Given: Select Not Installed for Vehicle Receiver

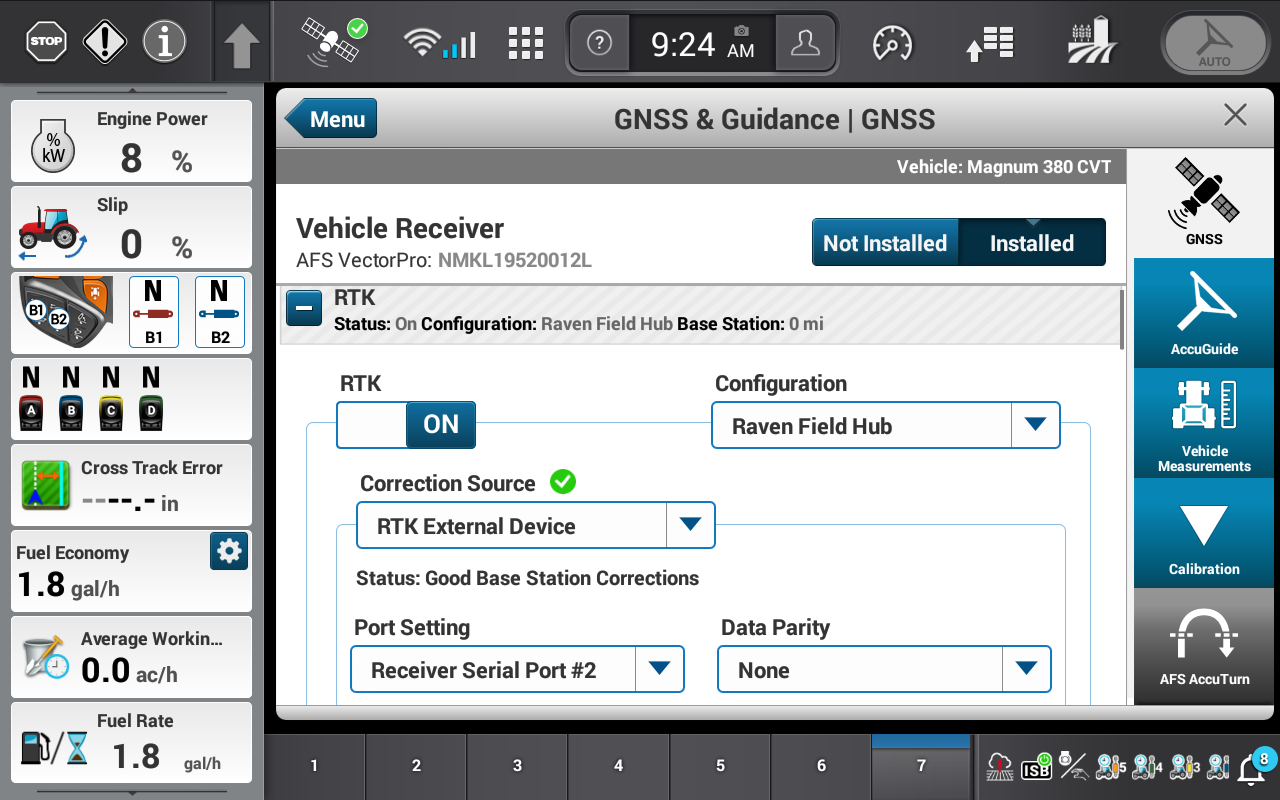Looking at the screenshot, I should 885,243.
